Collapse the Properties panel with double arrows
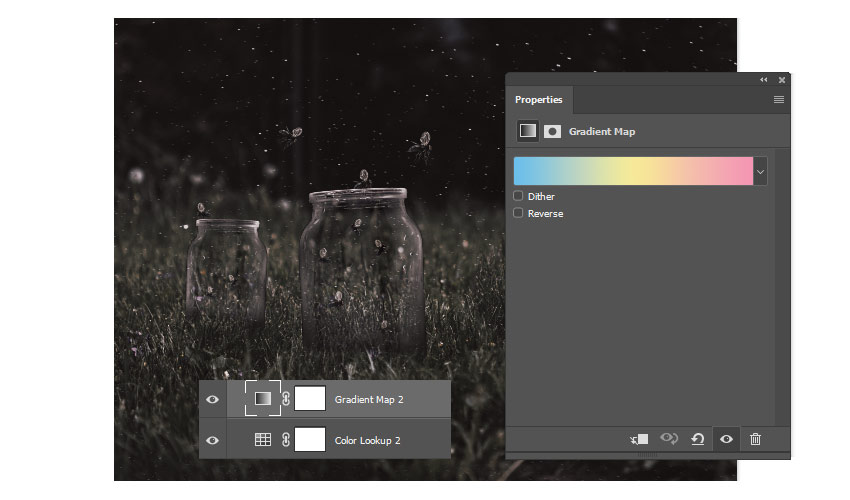The image size is (850, 500). [x=763, y=80]
